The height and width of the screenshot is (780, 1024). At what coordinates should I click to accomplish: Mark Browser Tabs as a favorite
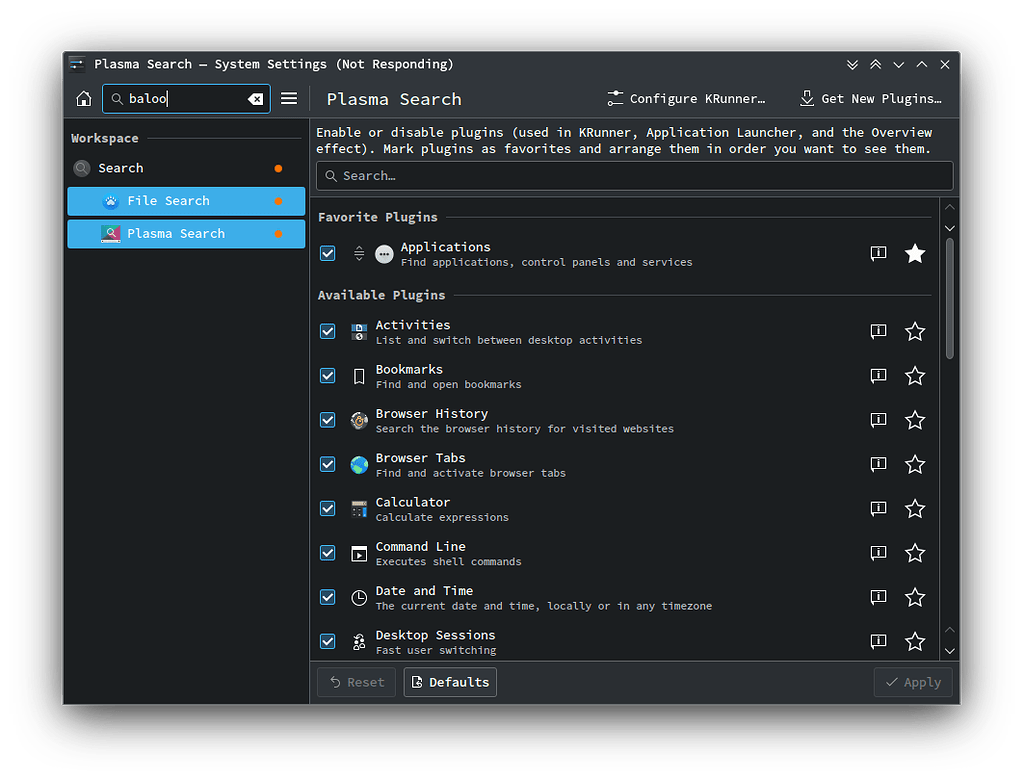915,464
